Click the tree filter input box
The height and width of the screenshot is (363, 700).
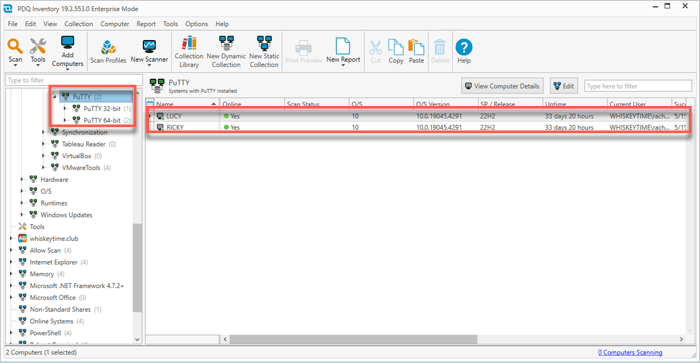pyautogui.click(x=74, y=80)
